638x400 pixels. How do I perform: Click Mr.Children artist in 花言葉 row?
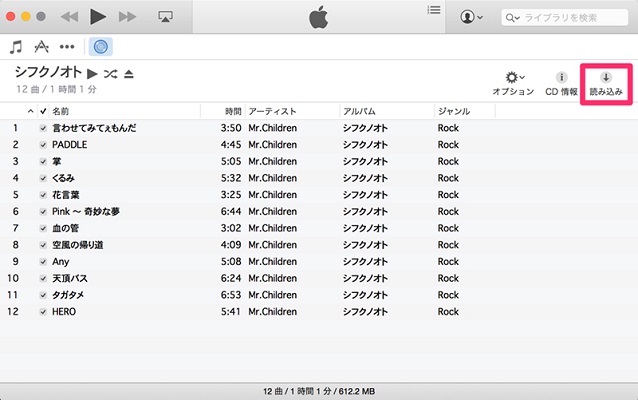click(273, 195)
